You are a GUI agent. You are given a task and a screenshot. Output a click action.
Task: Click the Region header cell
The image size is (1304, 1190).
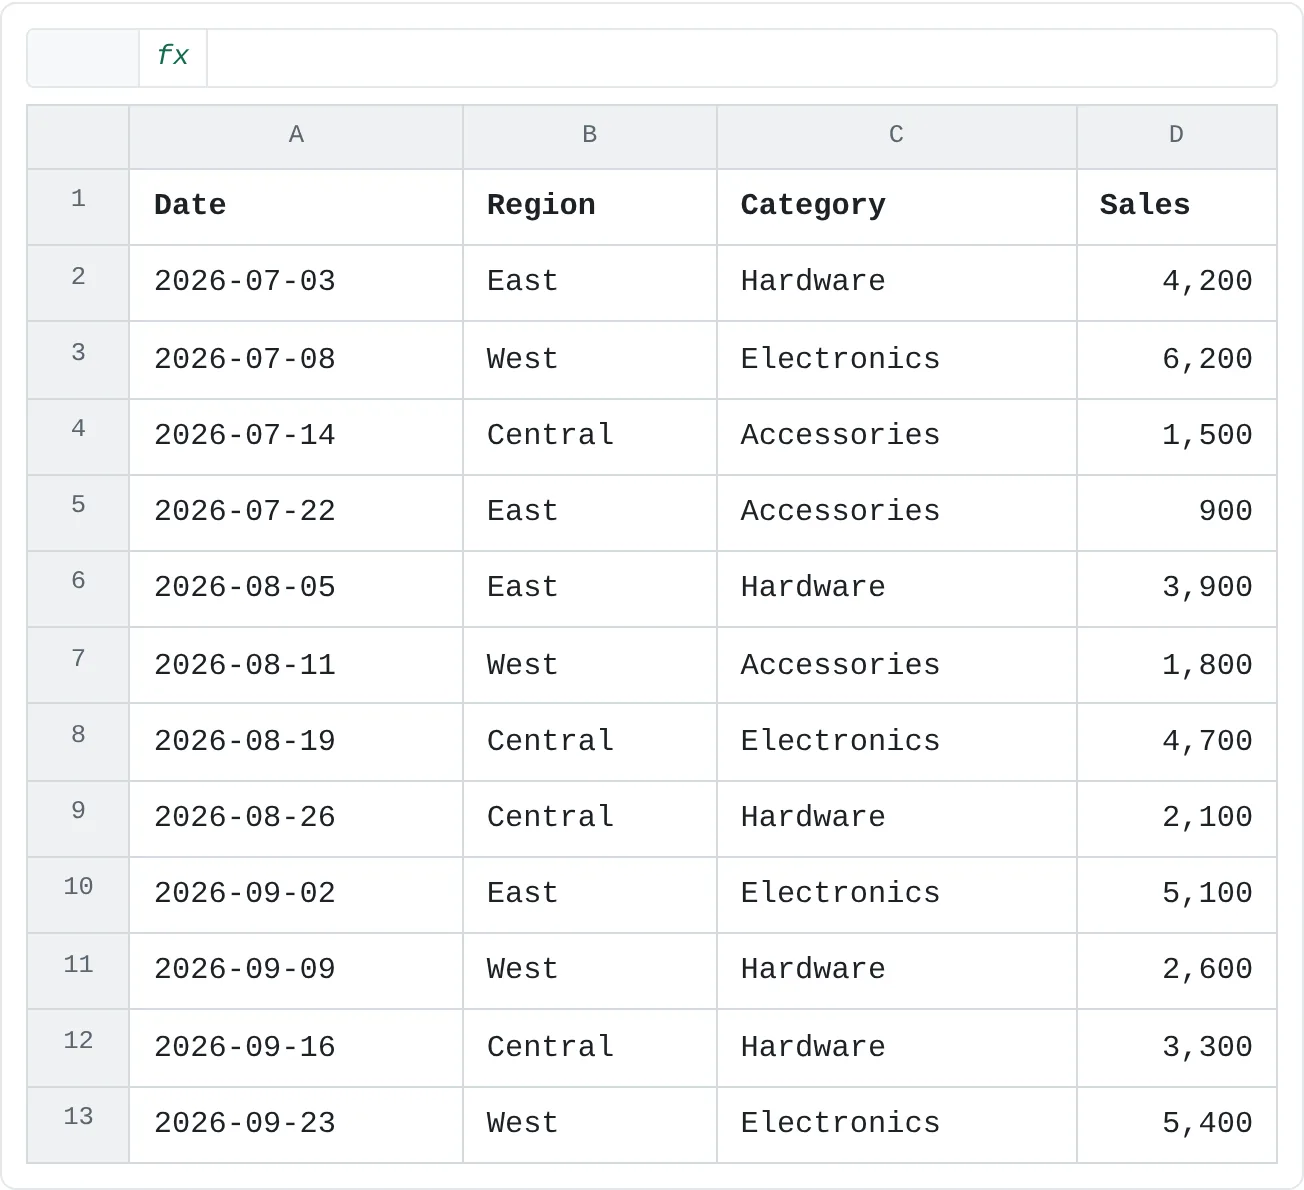590,207
